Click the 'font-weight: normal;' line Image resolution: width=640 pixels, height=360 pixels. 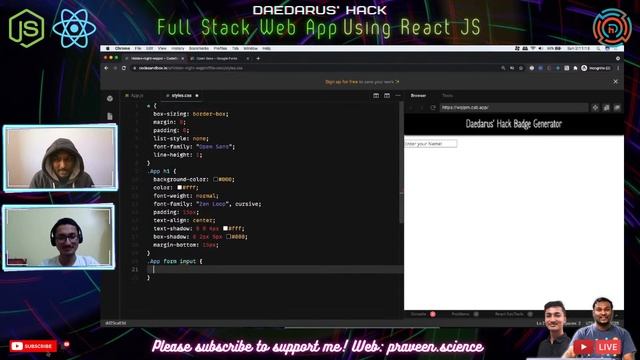coord(186,196)
